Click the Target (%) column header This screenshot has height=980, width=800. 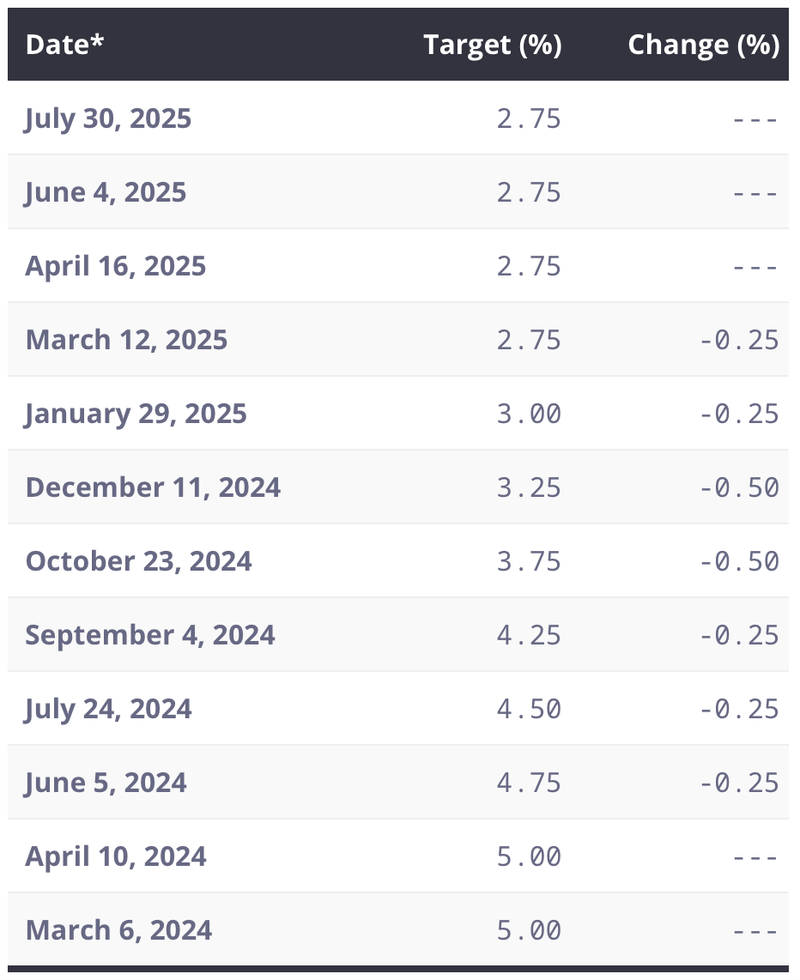click(492, 45)
